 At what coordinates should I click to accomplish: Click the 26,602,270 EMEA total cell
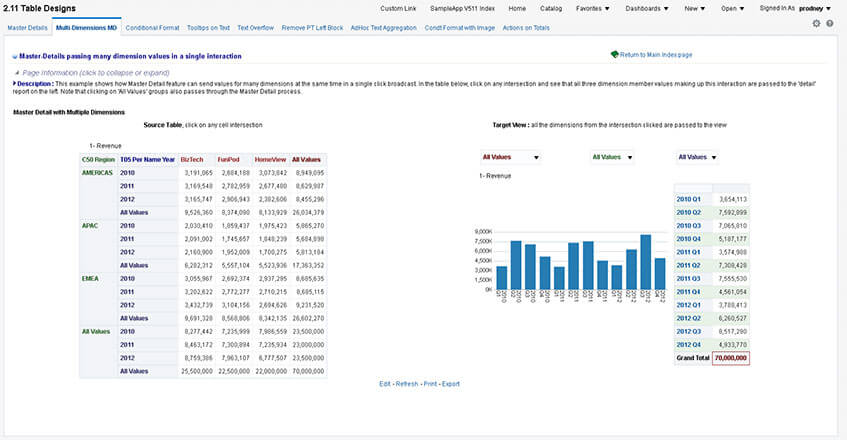coord(308,319)
